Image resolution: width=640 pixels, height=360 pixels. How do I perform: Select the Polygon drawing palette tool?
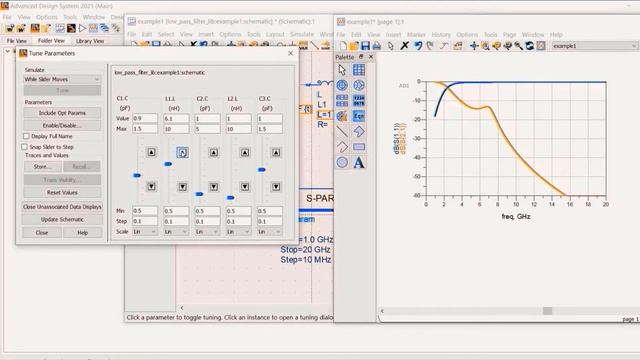[x=359, y=131]
